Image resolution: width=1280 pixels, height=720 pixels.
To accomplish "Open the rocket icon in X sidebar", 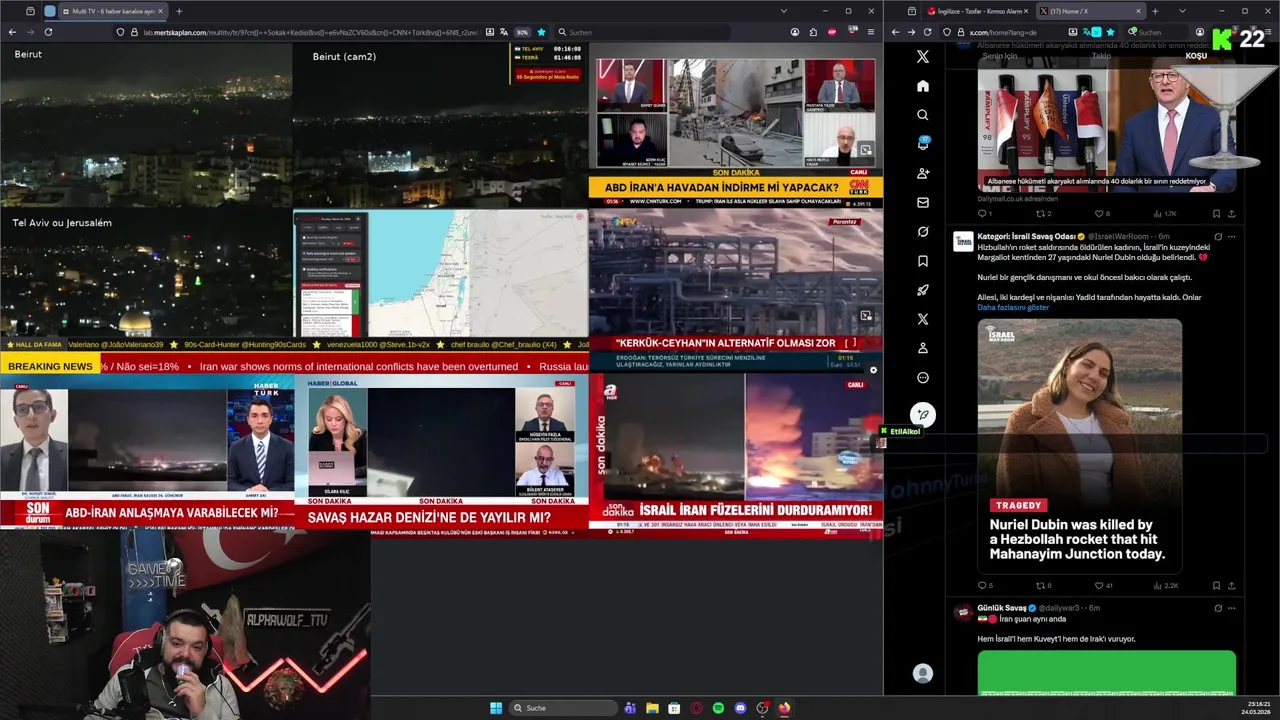I will pyautogui.click(x=923, y=290).
